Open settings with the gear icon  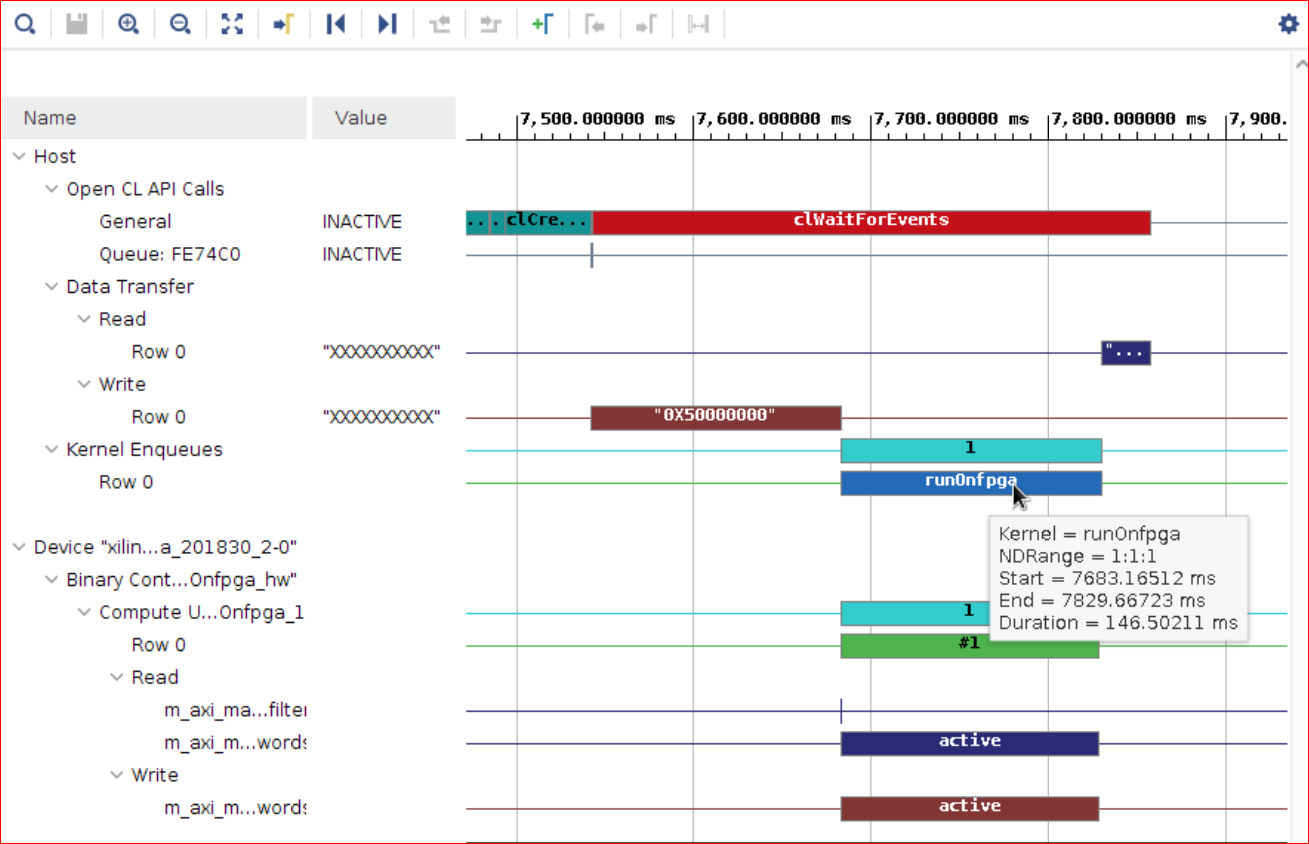click(1288, 24)
